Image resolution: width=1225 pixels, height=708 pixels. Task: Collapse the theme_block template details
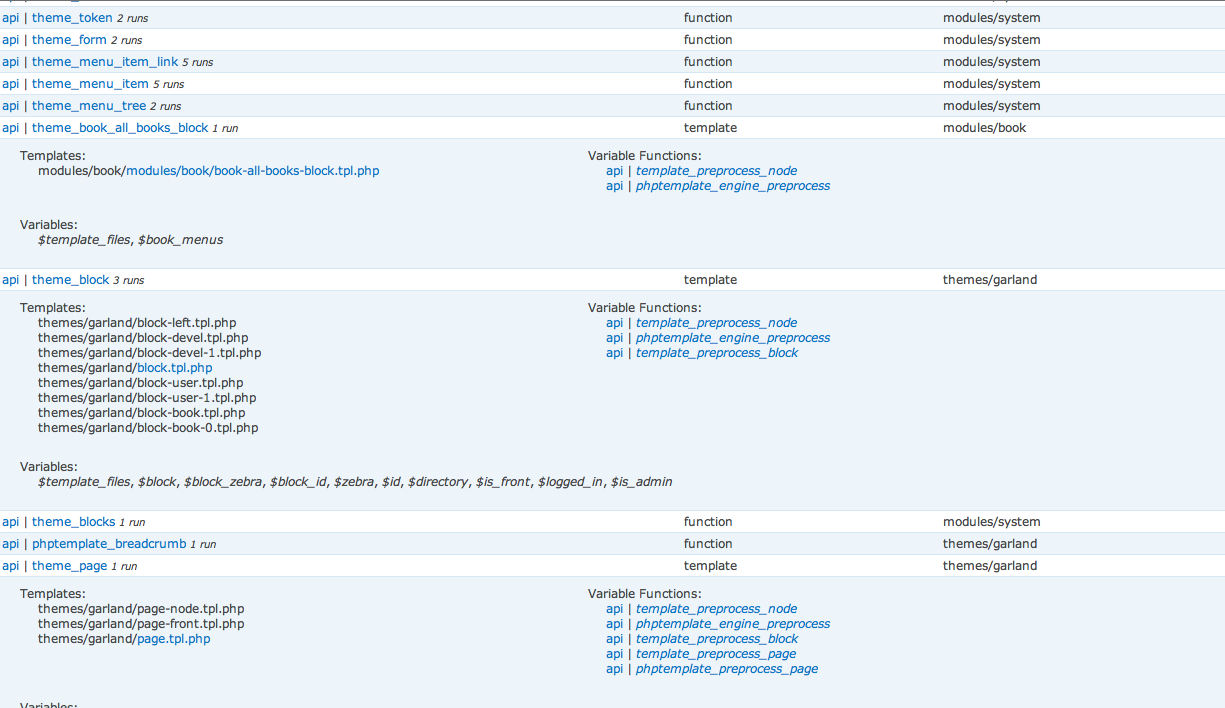pos(70,280)
